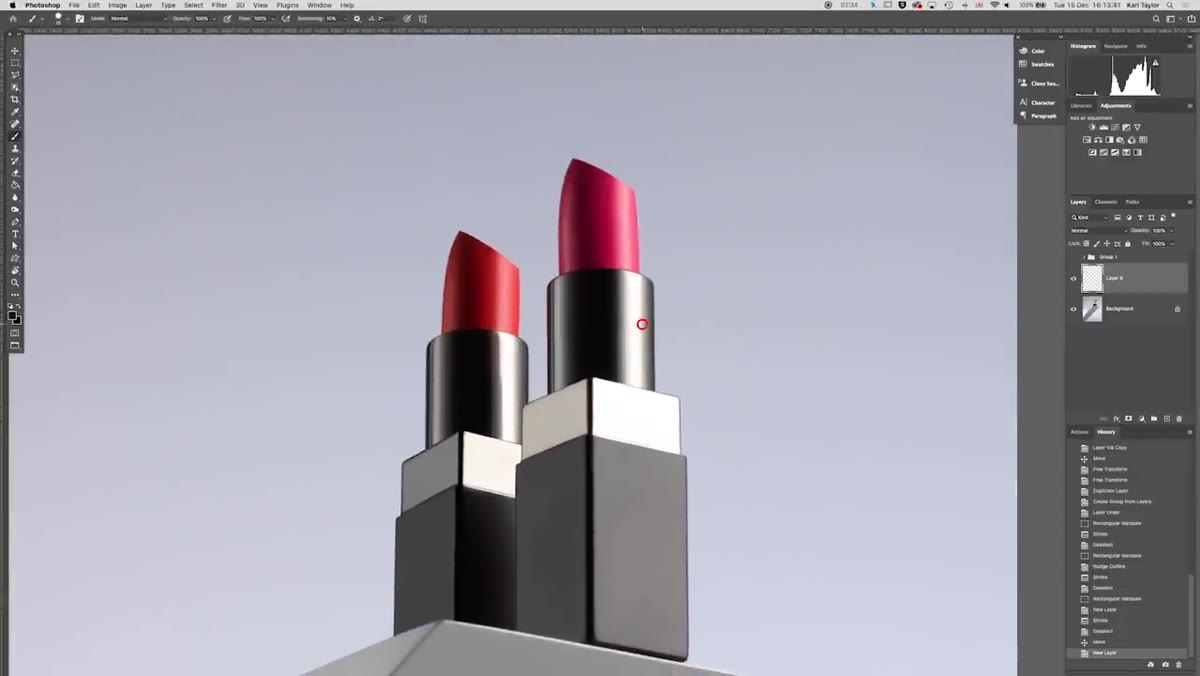This screenshot has width=1200, height=676.
Task: Add a layer mask
Action: tap(1128, 419)
